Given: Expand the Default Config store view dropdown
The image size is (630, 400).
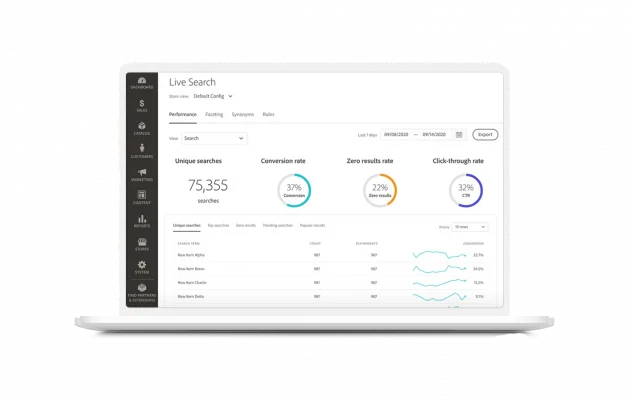Looking at the screenshot, I should pos(213,96).
